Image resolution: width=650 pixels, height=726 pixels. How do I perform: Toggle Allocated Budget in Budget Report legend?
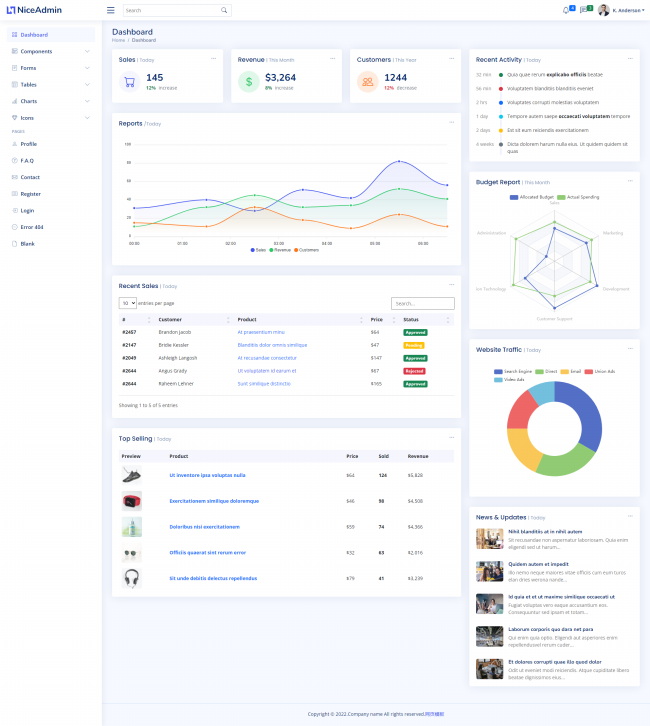530,197
